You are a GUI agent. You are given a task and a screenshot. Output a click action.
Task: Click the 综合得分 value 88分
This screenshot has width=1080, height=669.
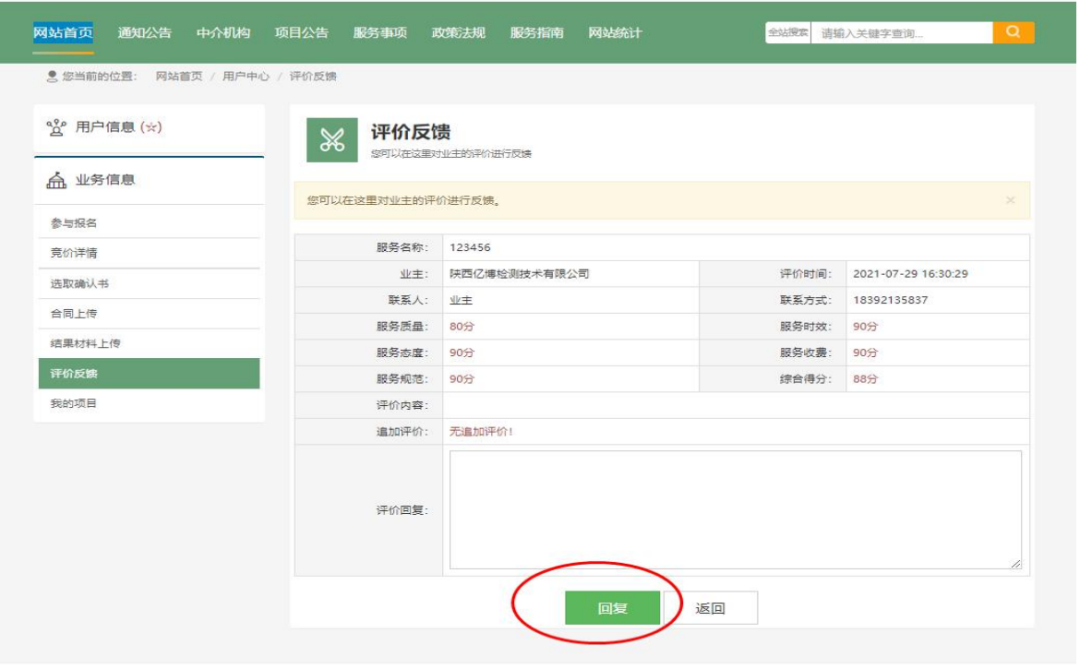pyautogui.click(x=865, y=378)
